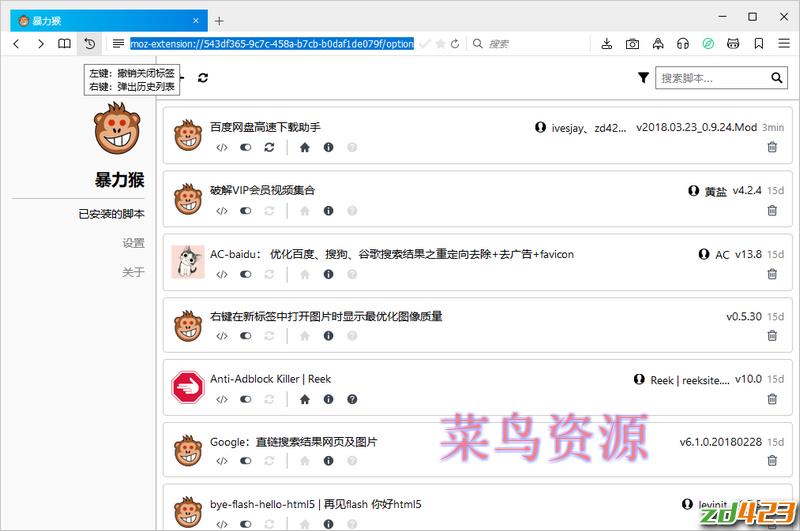This screenshot has width=800, height=531.
Task: Click the green compass extension icon
Action: [708, 44]
